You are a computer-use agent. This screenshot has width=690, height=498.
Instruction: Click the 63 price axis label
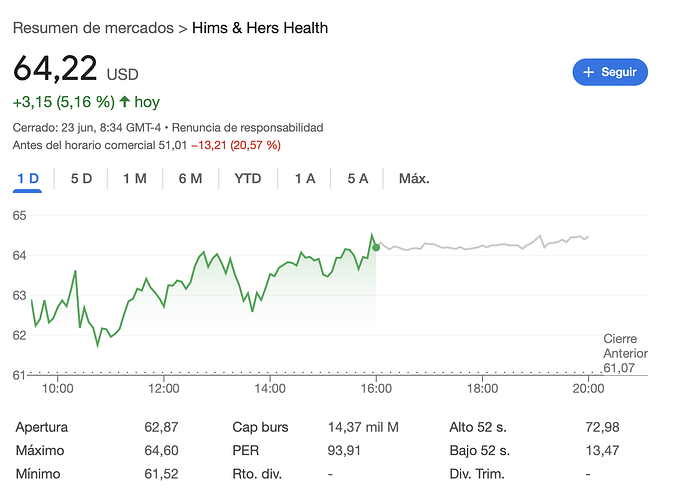coord(19,295)
